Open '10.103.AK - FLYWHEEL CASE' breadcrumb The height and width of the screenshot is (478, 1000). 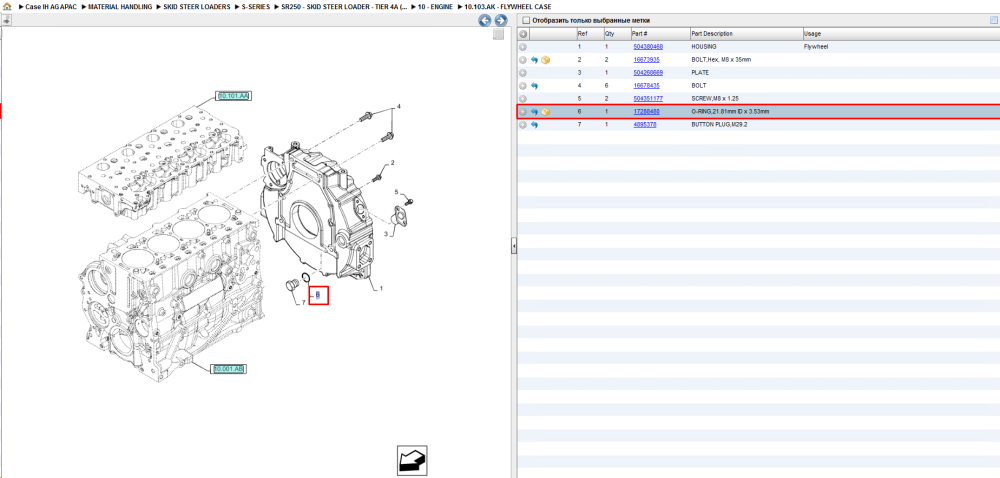pyautogui.click(x=508, y=6)
